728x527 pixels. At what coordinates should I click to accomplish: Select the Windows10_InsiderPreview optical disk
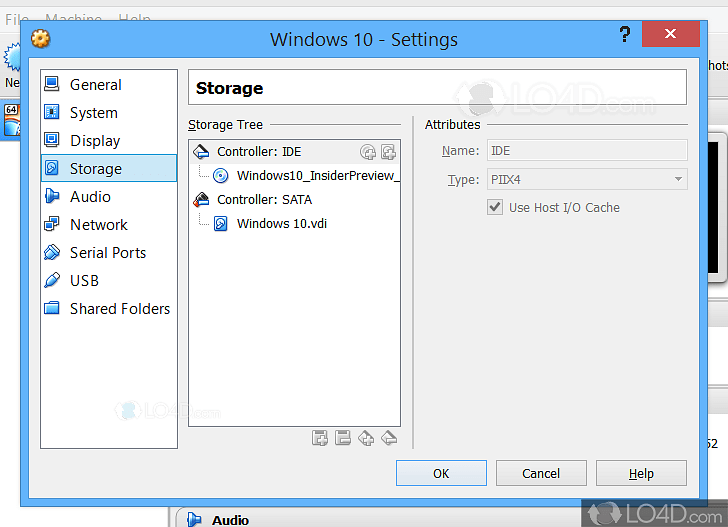(x=318, y=176)
